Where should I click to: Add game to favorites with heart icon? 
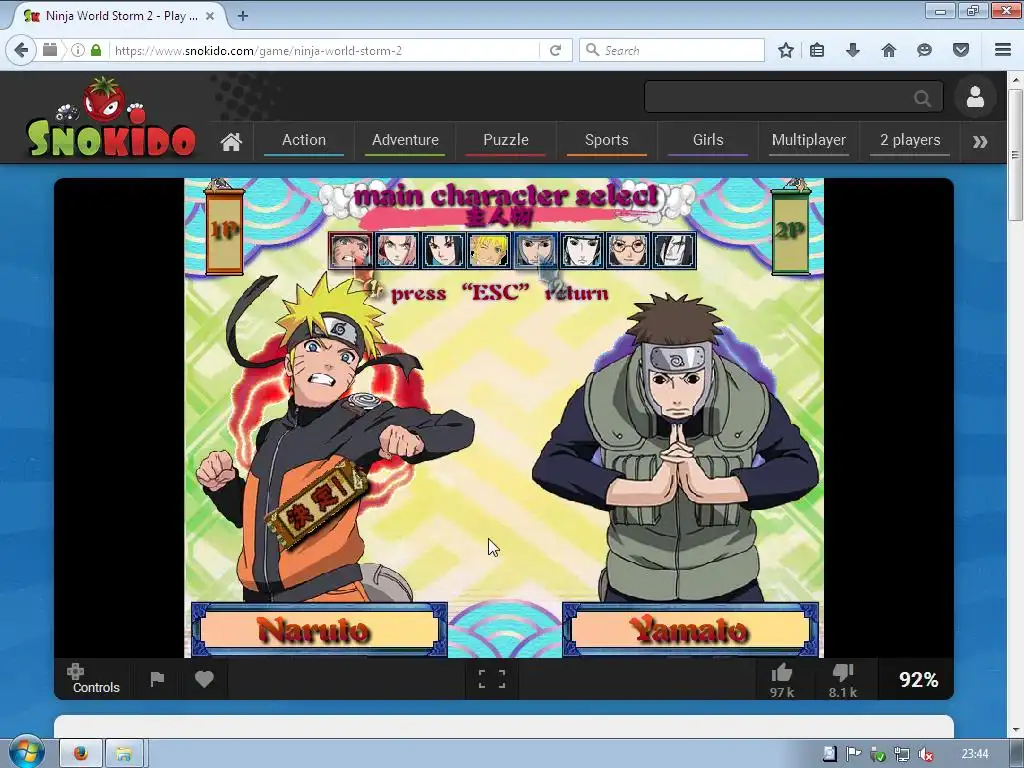[x=204, y=679]
